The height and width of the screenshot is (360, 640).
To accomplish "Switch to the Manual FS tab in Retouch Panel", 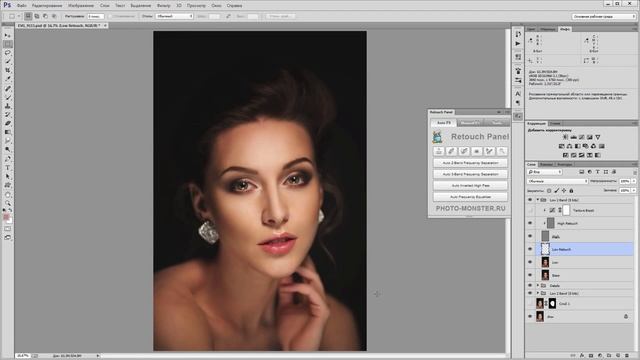I will point(470,122).
